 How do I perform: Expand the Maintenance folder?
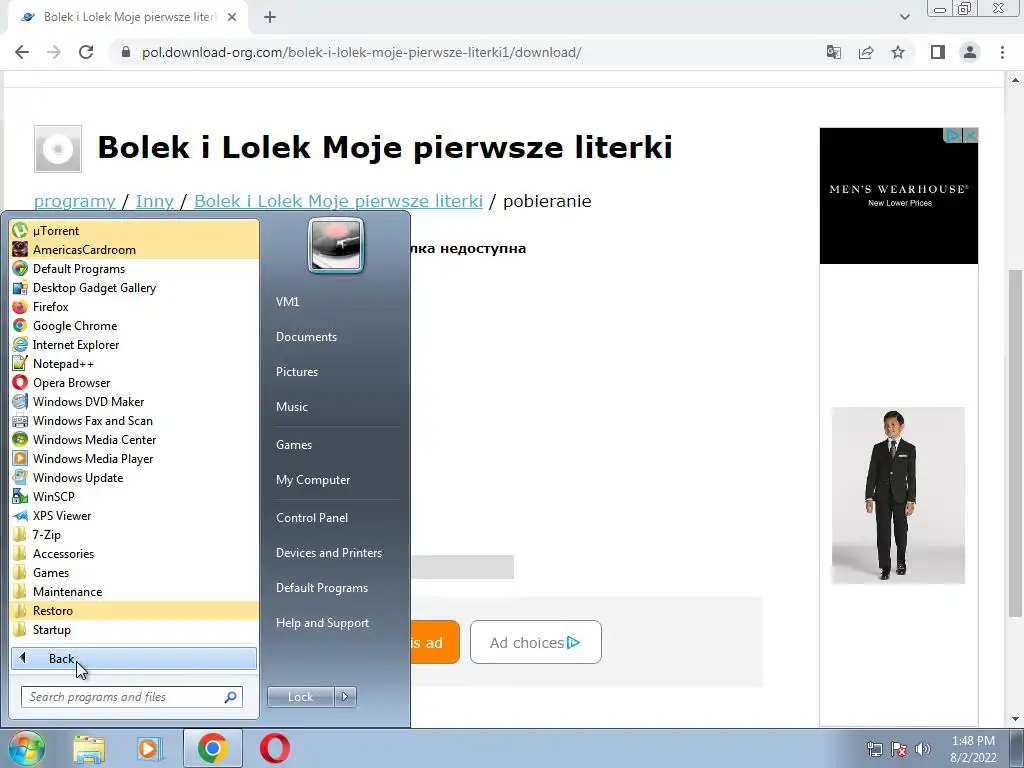135,591
